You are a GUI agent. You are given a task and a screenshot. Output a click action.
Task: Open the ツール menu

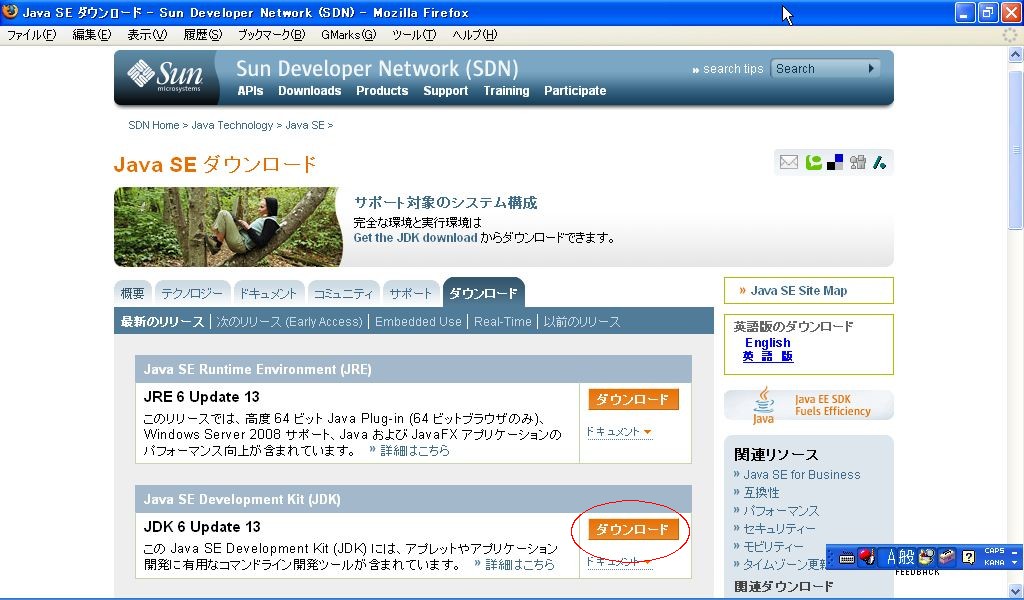[413, 35]
